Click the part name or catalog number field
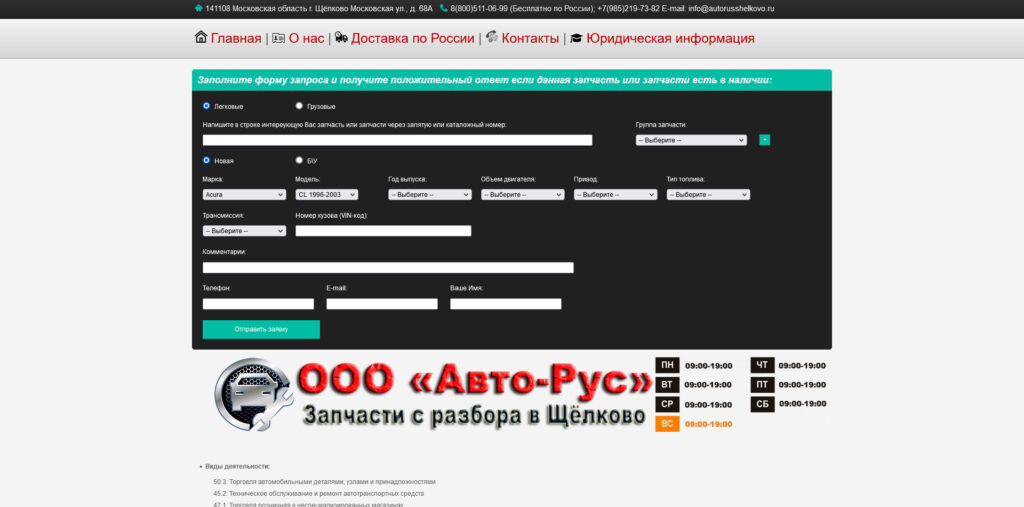The width and height of the screenshot is (1024, 507). 397,140
